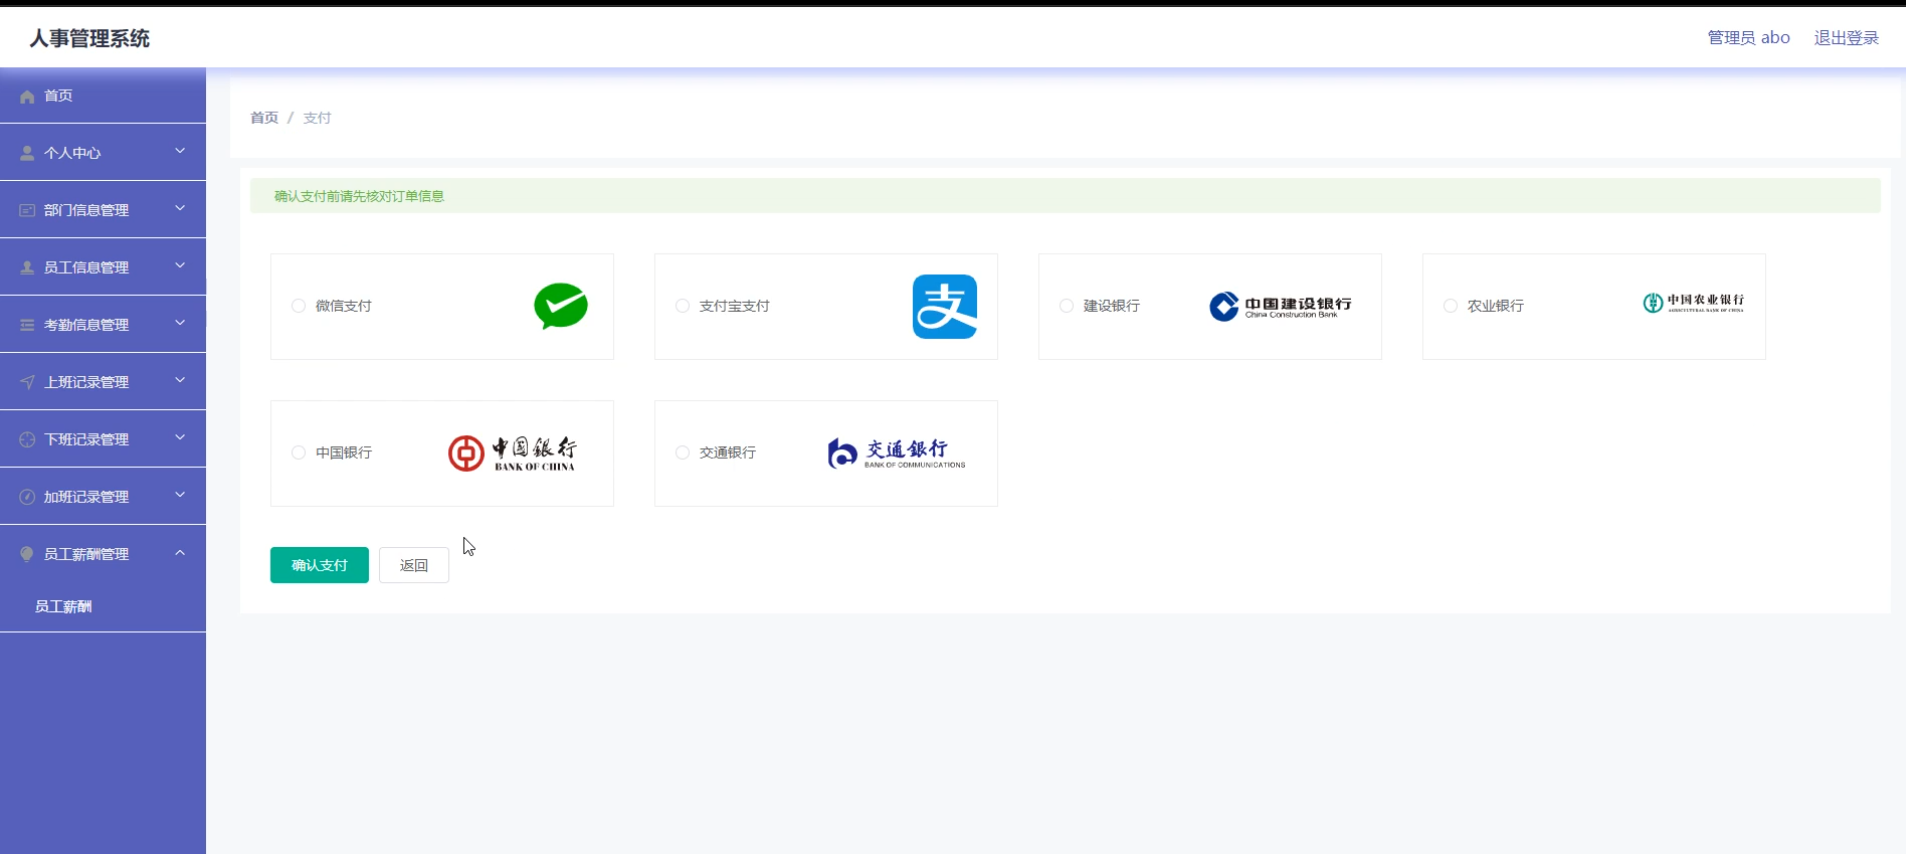Select the 农业银行 radio button
This screenshot has height=854, width=1906.
1450,306
